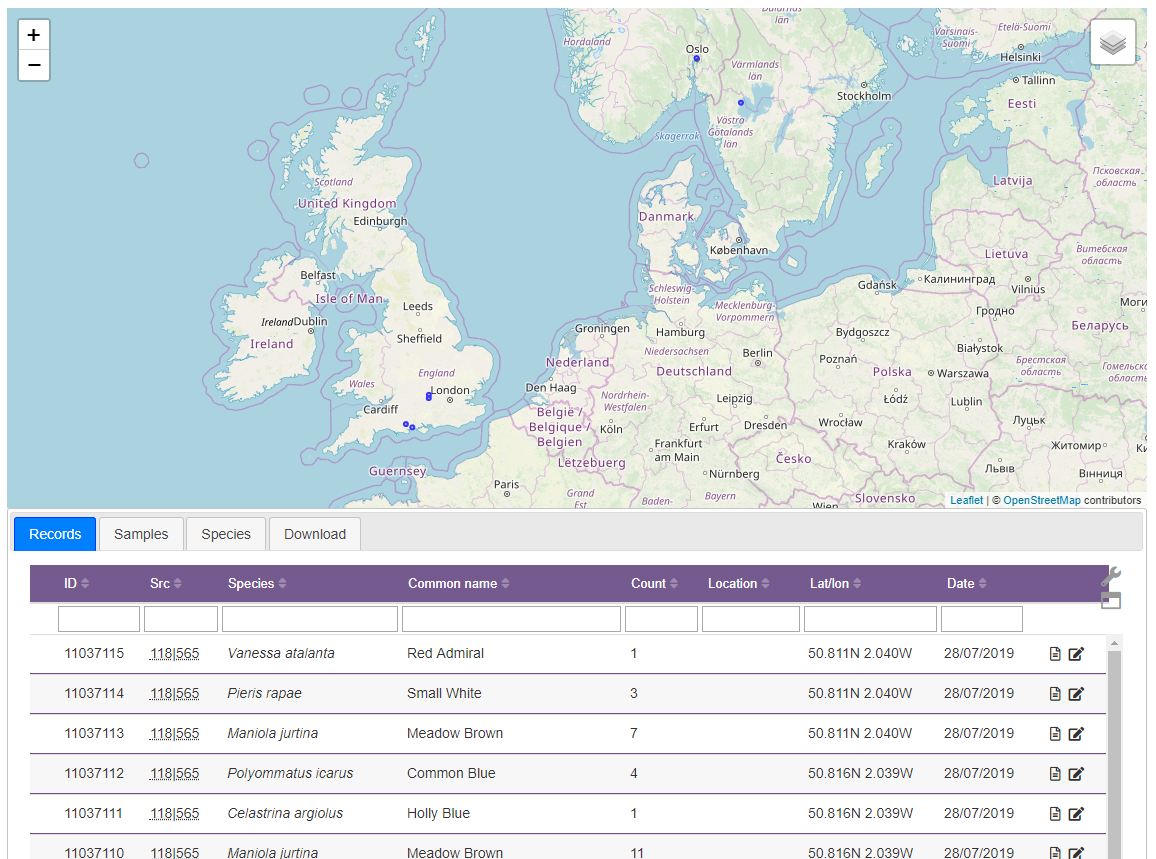Viewport: 1156px width, 859px height.
Task: Edit record 11037113 Meadow Brown
Action: (1076, 734)
